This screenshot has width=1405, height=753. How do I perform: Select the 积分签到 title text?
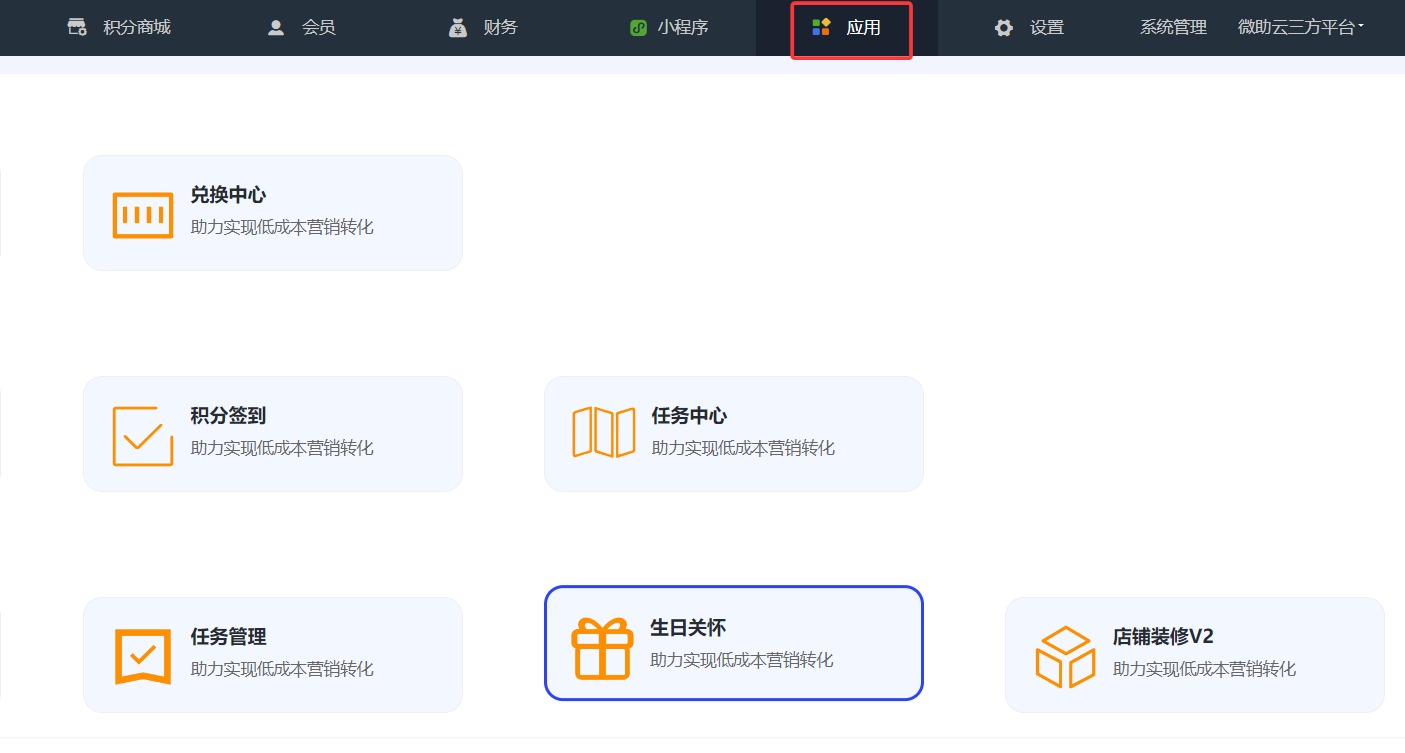(x=228, y=416)
